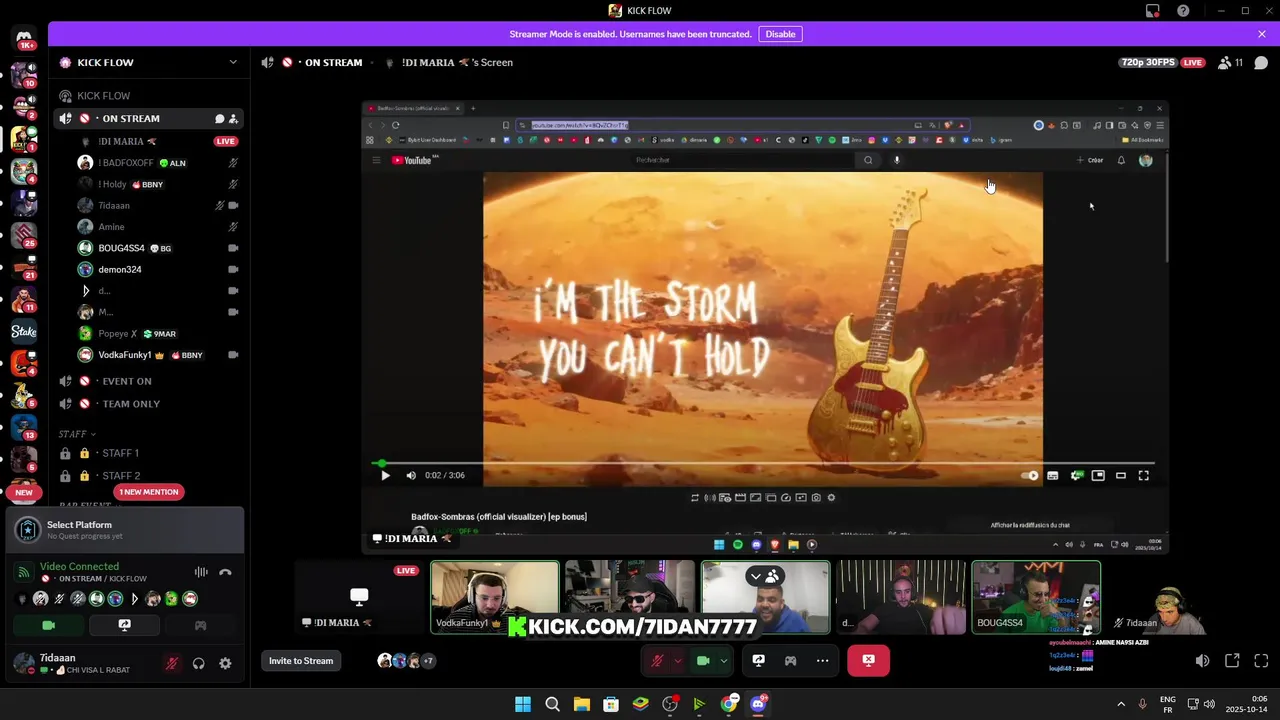Toggle deafen headphones in user panel
Screen dimensions: 1280x720
coord(198,663)
